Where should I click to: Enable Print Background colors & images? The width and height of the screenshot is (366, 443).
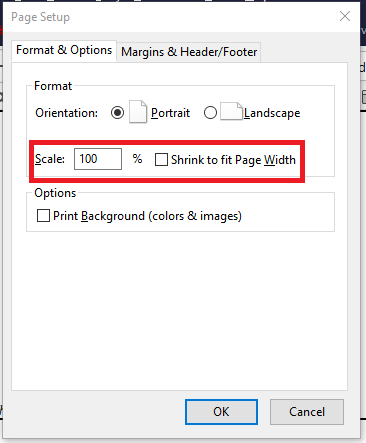(x=43, y=216)
